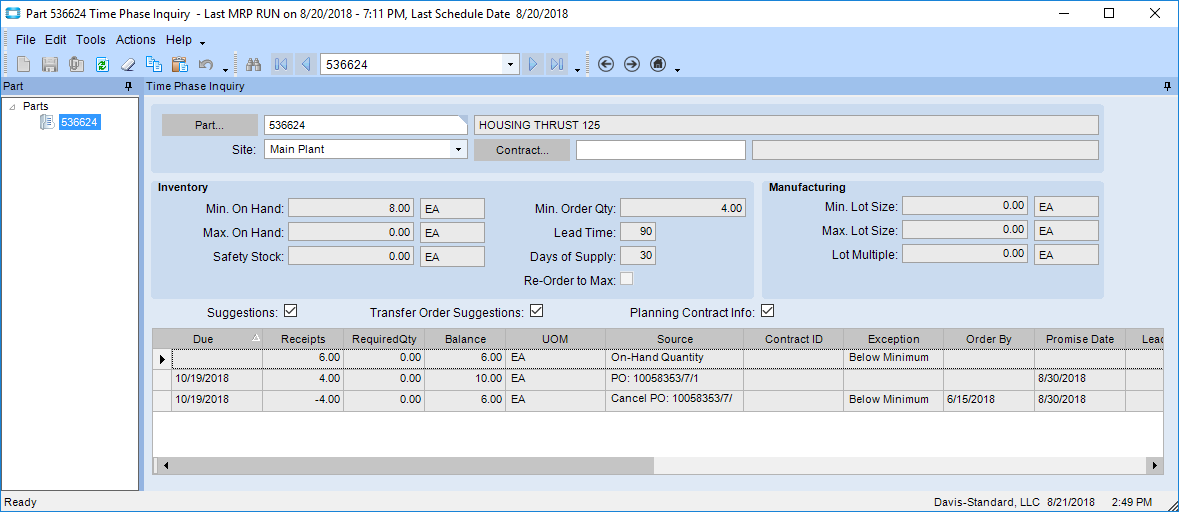Open the part number navigation dropdown
Viewport: 1179px width, 512px height.
[x=511, y=65]
